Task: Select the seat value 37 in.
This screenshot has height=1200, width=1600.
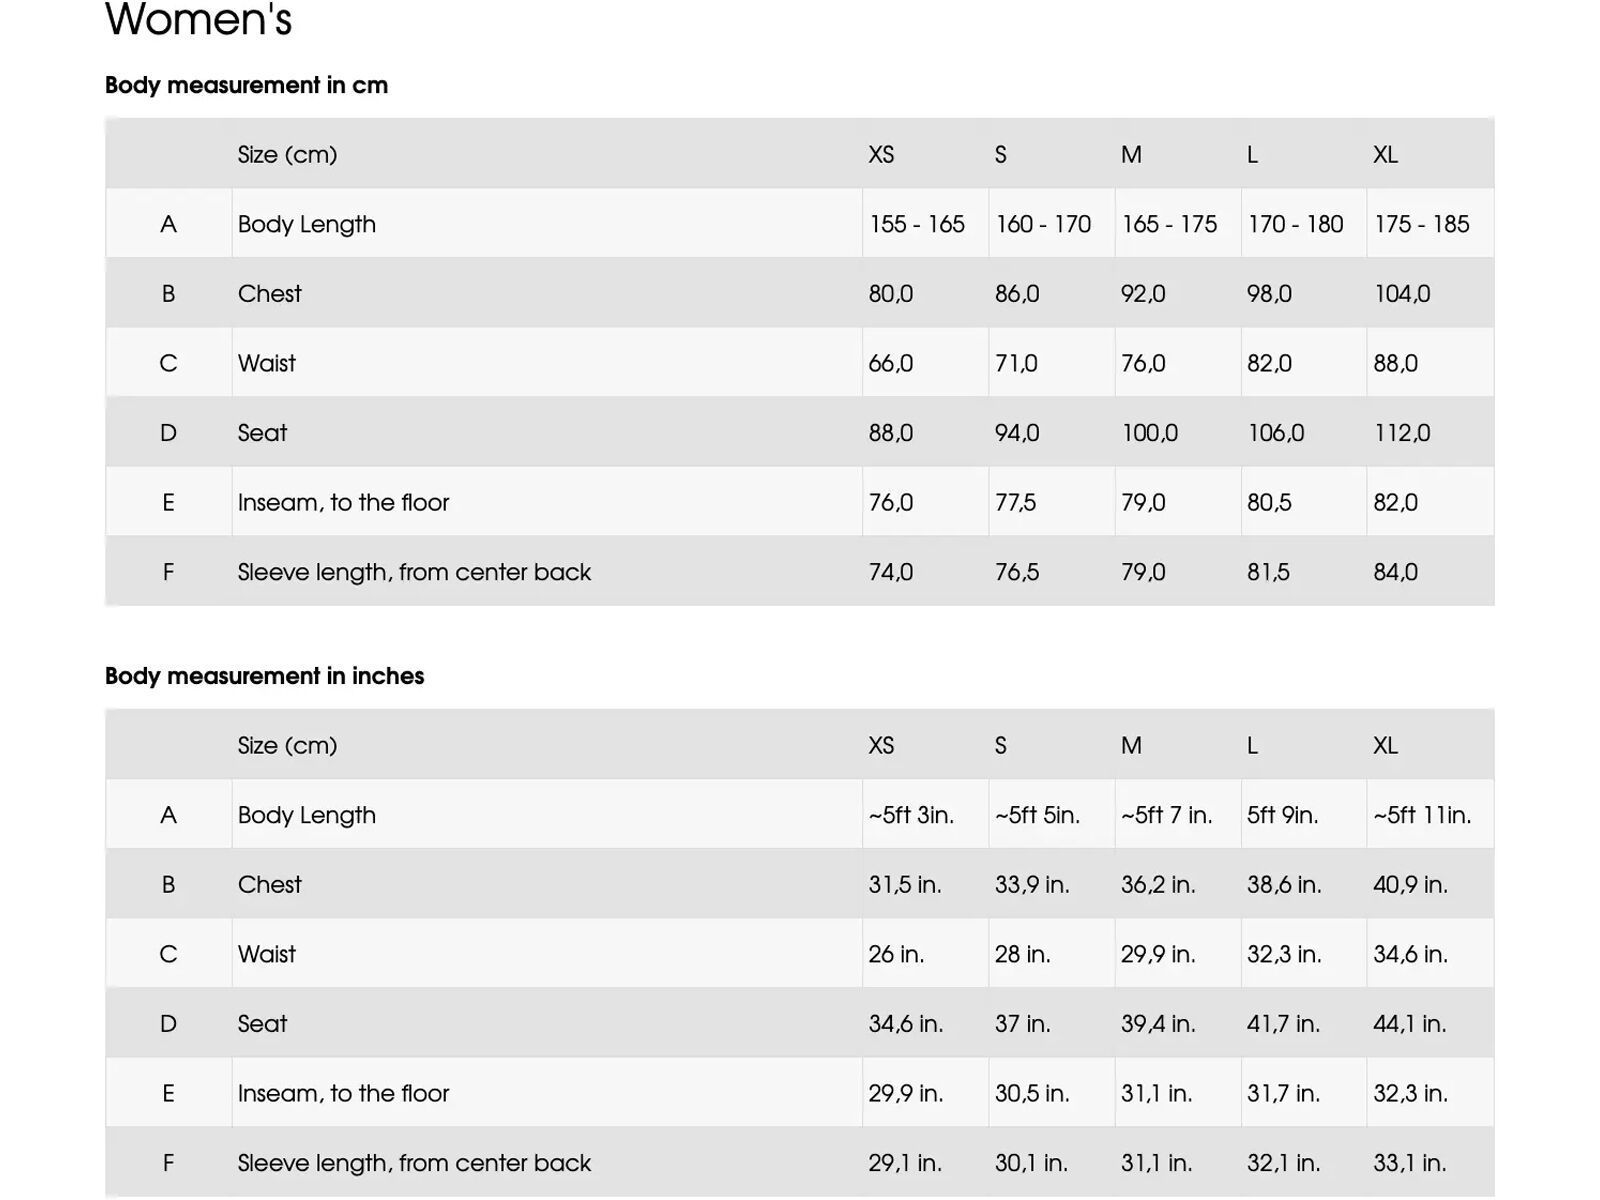Action: coord(1022,1024)
